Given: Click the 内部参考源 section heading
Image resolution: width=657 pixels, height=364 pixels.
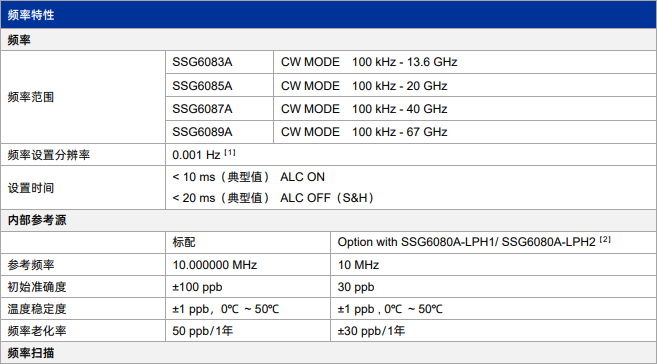Looking at the screenshot, I should pyautogui.click(x=37, y=220).
